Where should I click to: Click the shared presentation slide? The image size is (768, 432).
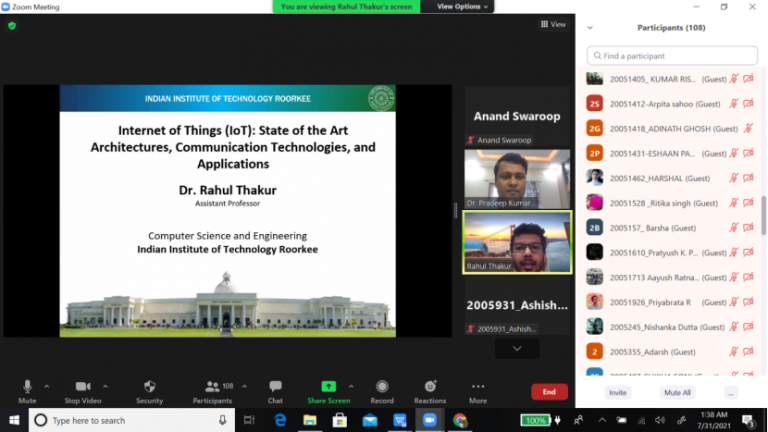point(228,211)
